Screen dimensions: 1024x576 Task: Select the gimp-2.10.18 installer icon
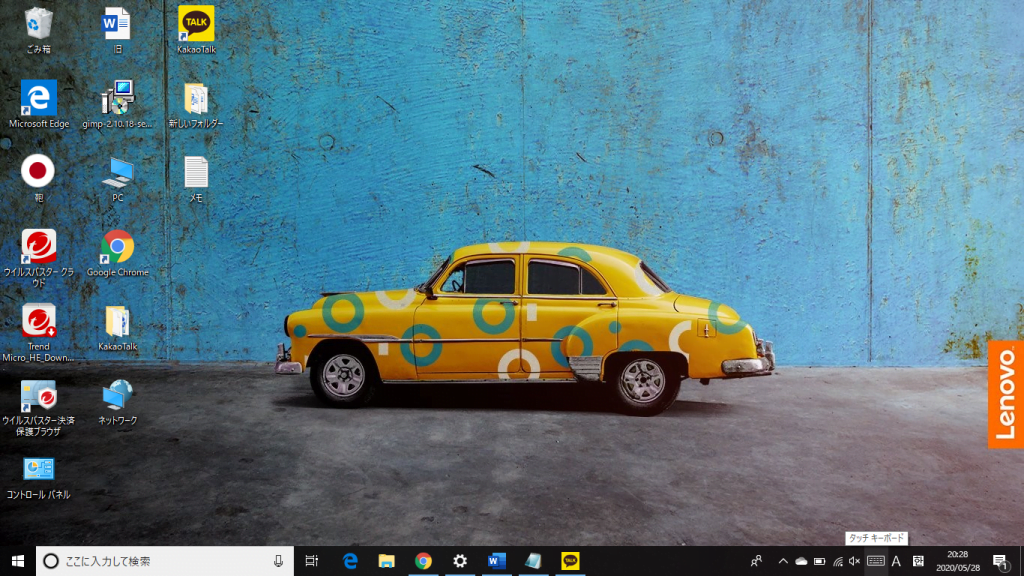tap(118, 99)
